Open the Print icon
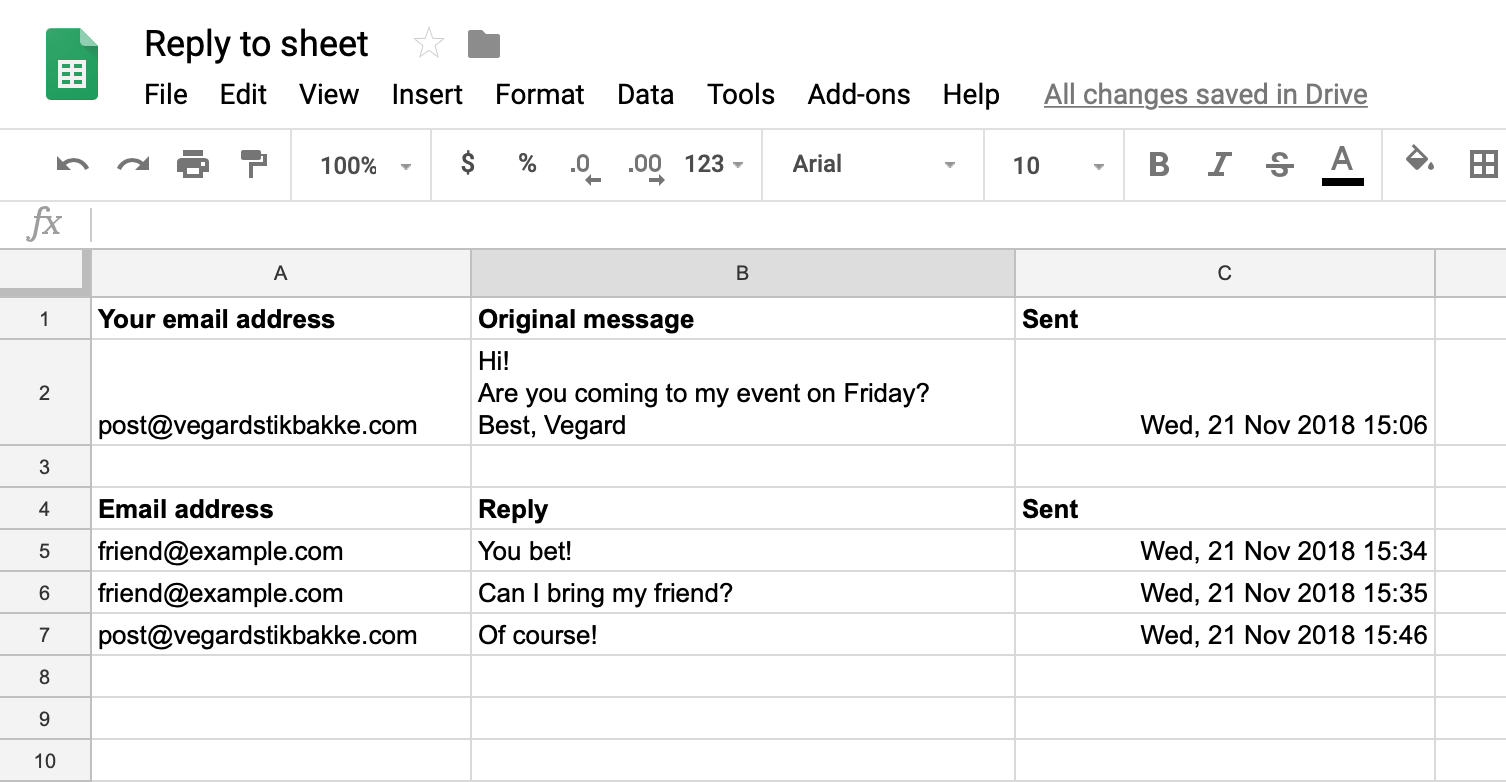 pyautogui.click(x=193, y=165)
